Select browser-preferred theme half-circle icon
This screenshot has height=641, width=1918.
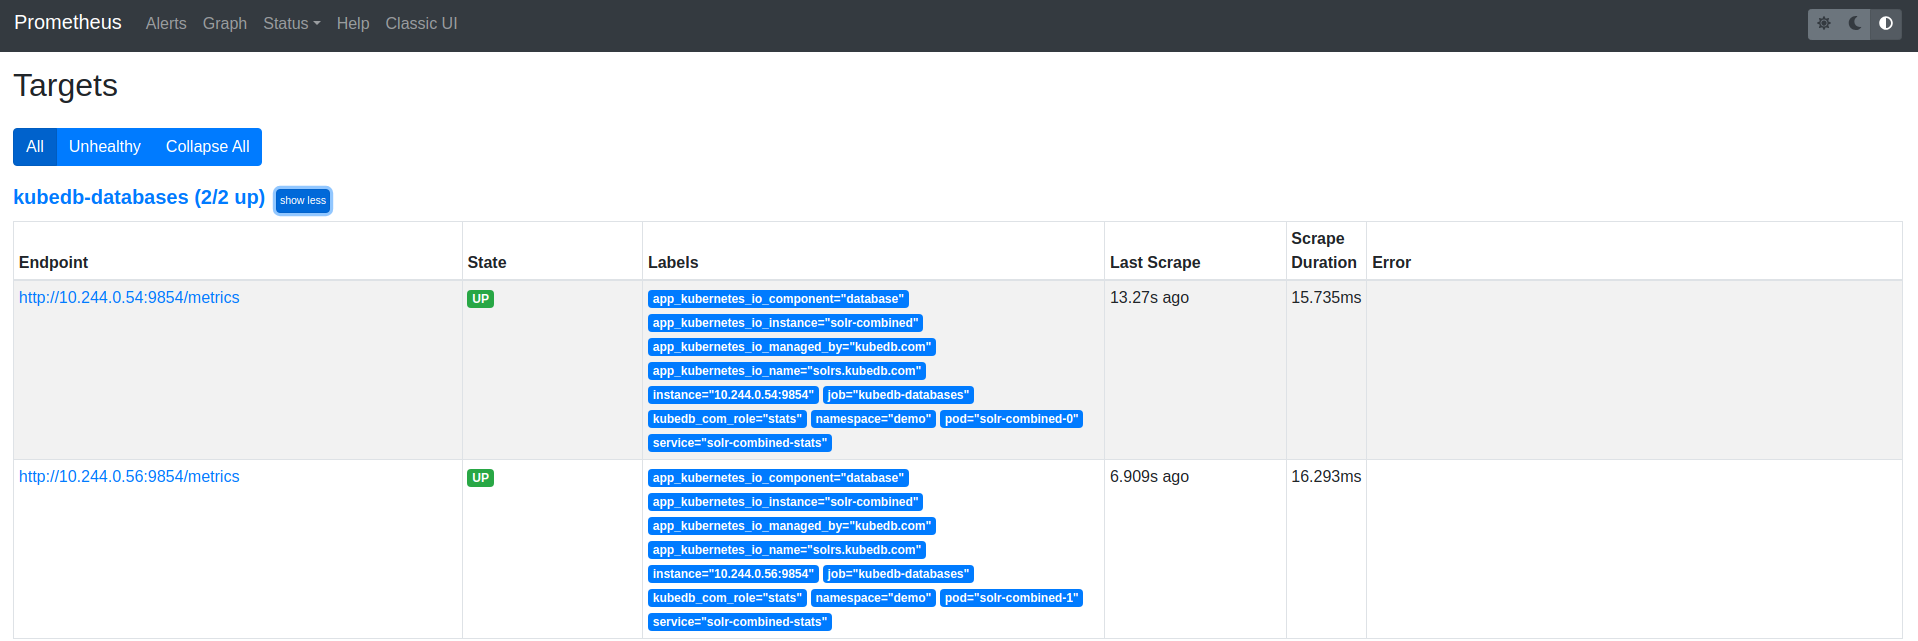coord(1886,23)
